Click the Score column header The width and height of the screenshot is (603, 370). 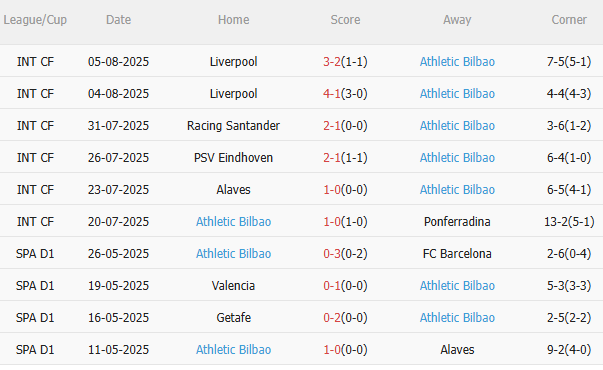click(345, 20)
